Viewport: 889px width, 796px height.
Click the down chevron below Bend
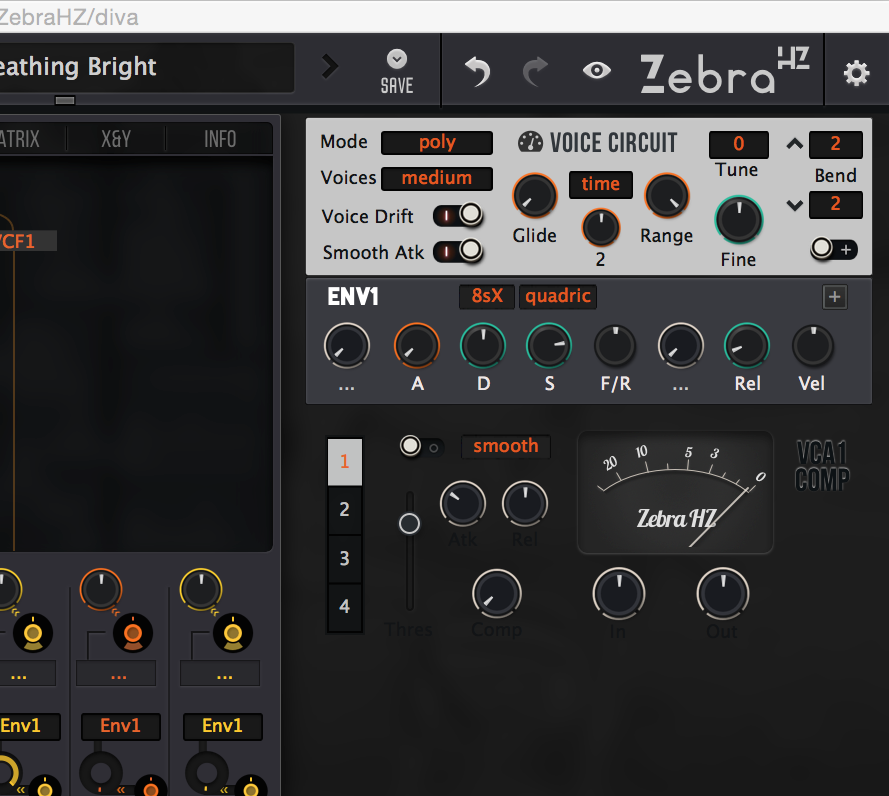click(x=794, y=205)
